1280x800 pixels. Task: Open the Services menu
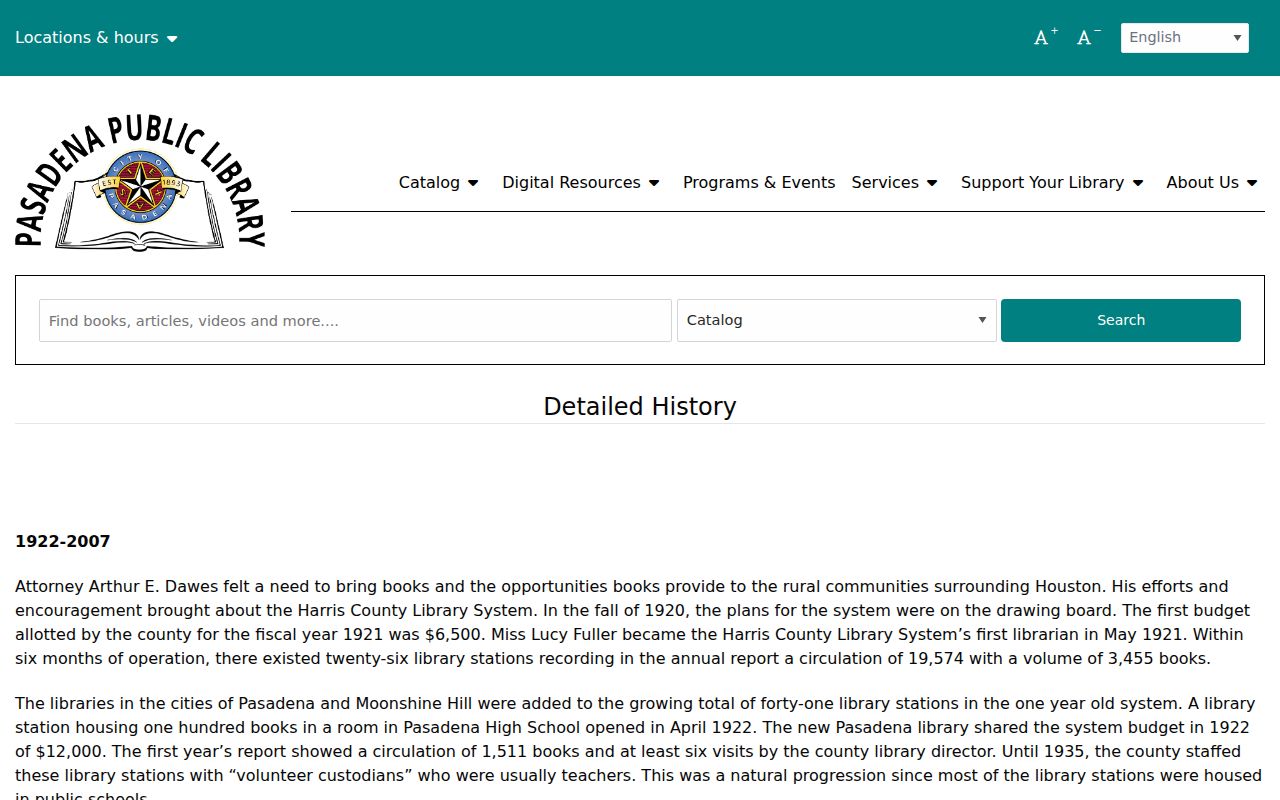(895, 182)
